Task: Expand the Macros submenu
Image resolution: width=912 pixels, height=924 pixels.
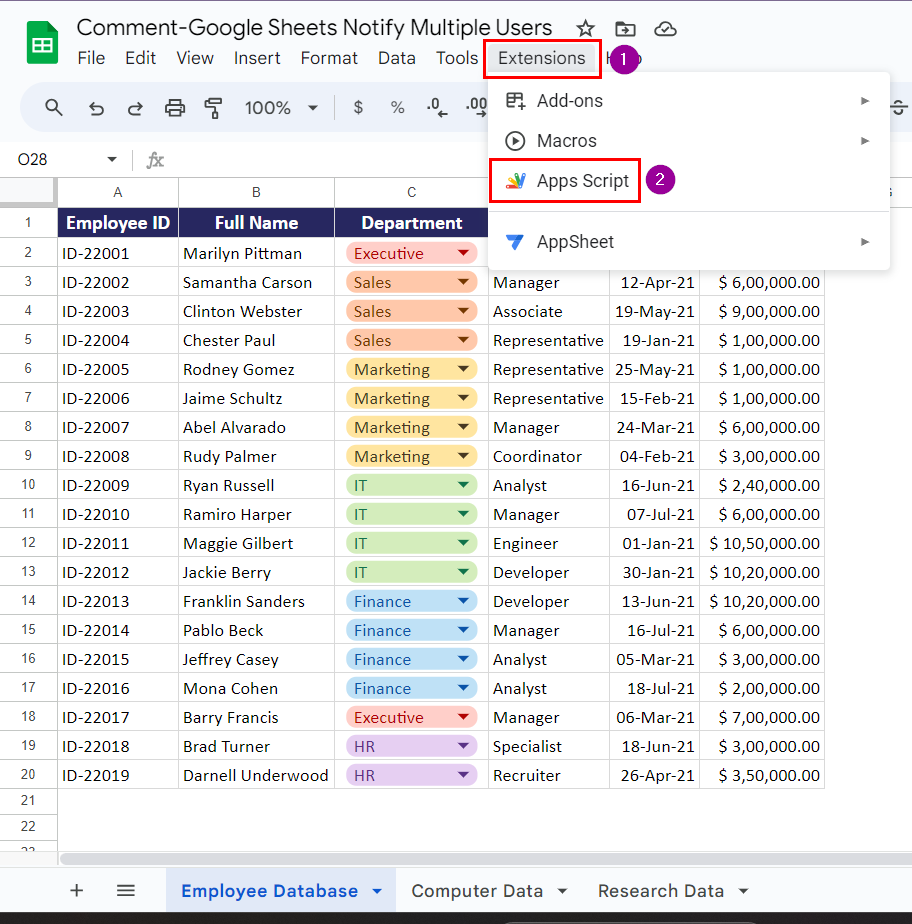Action: click(865, 141)
